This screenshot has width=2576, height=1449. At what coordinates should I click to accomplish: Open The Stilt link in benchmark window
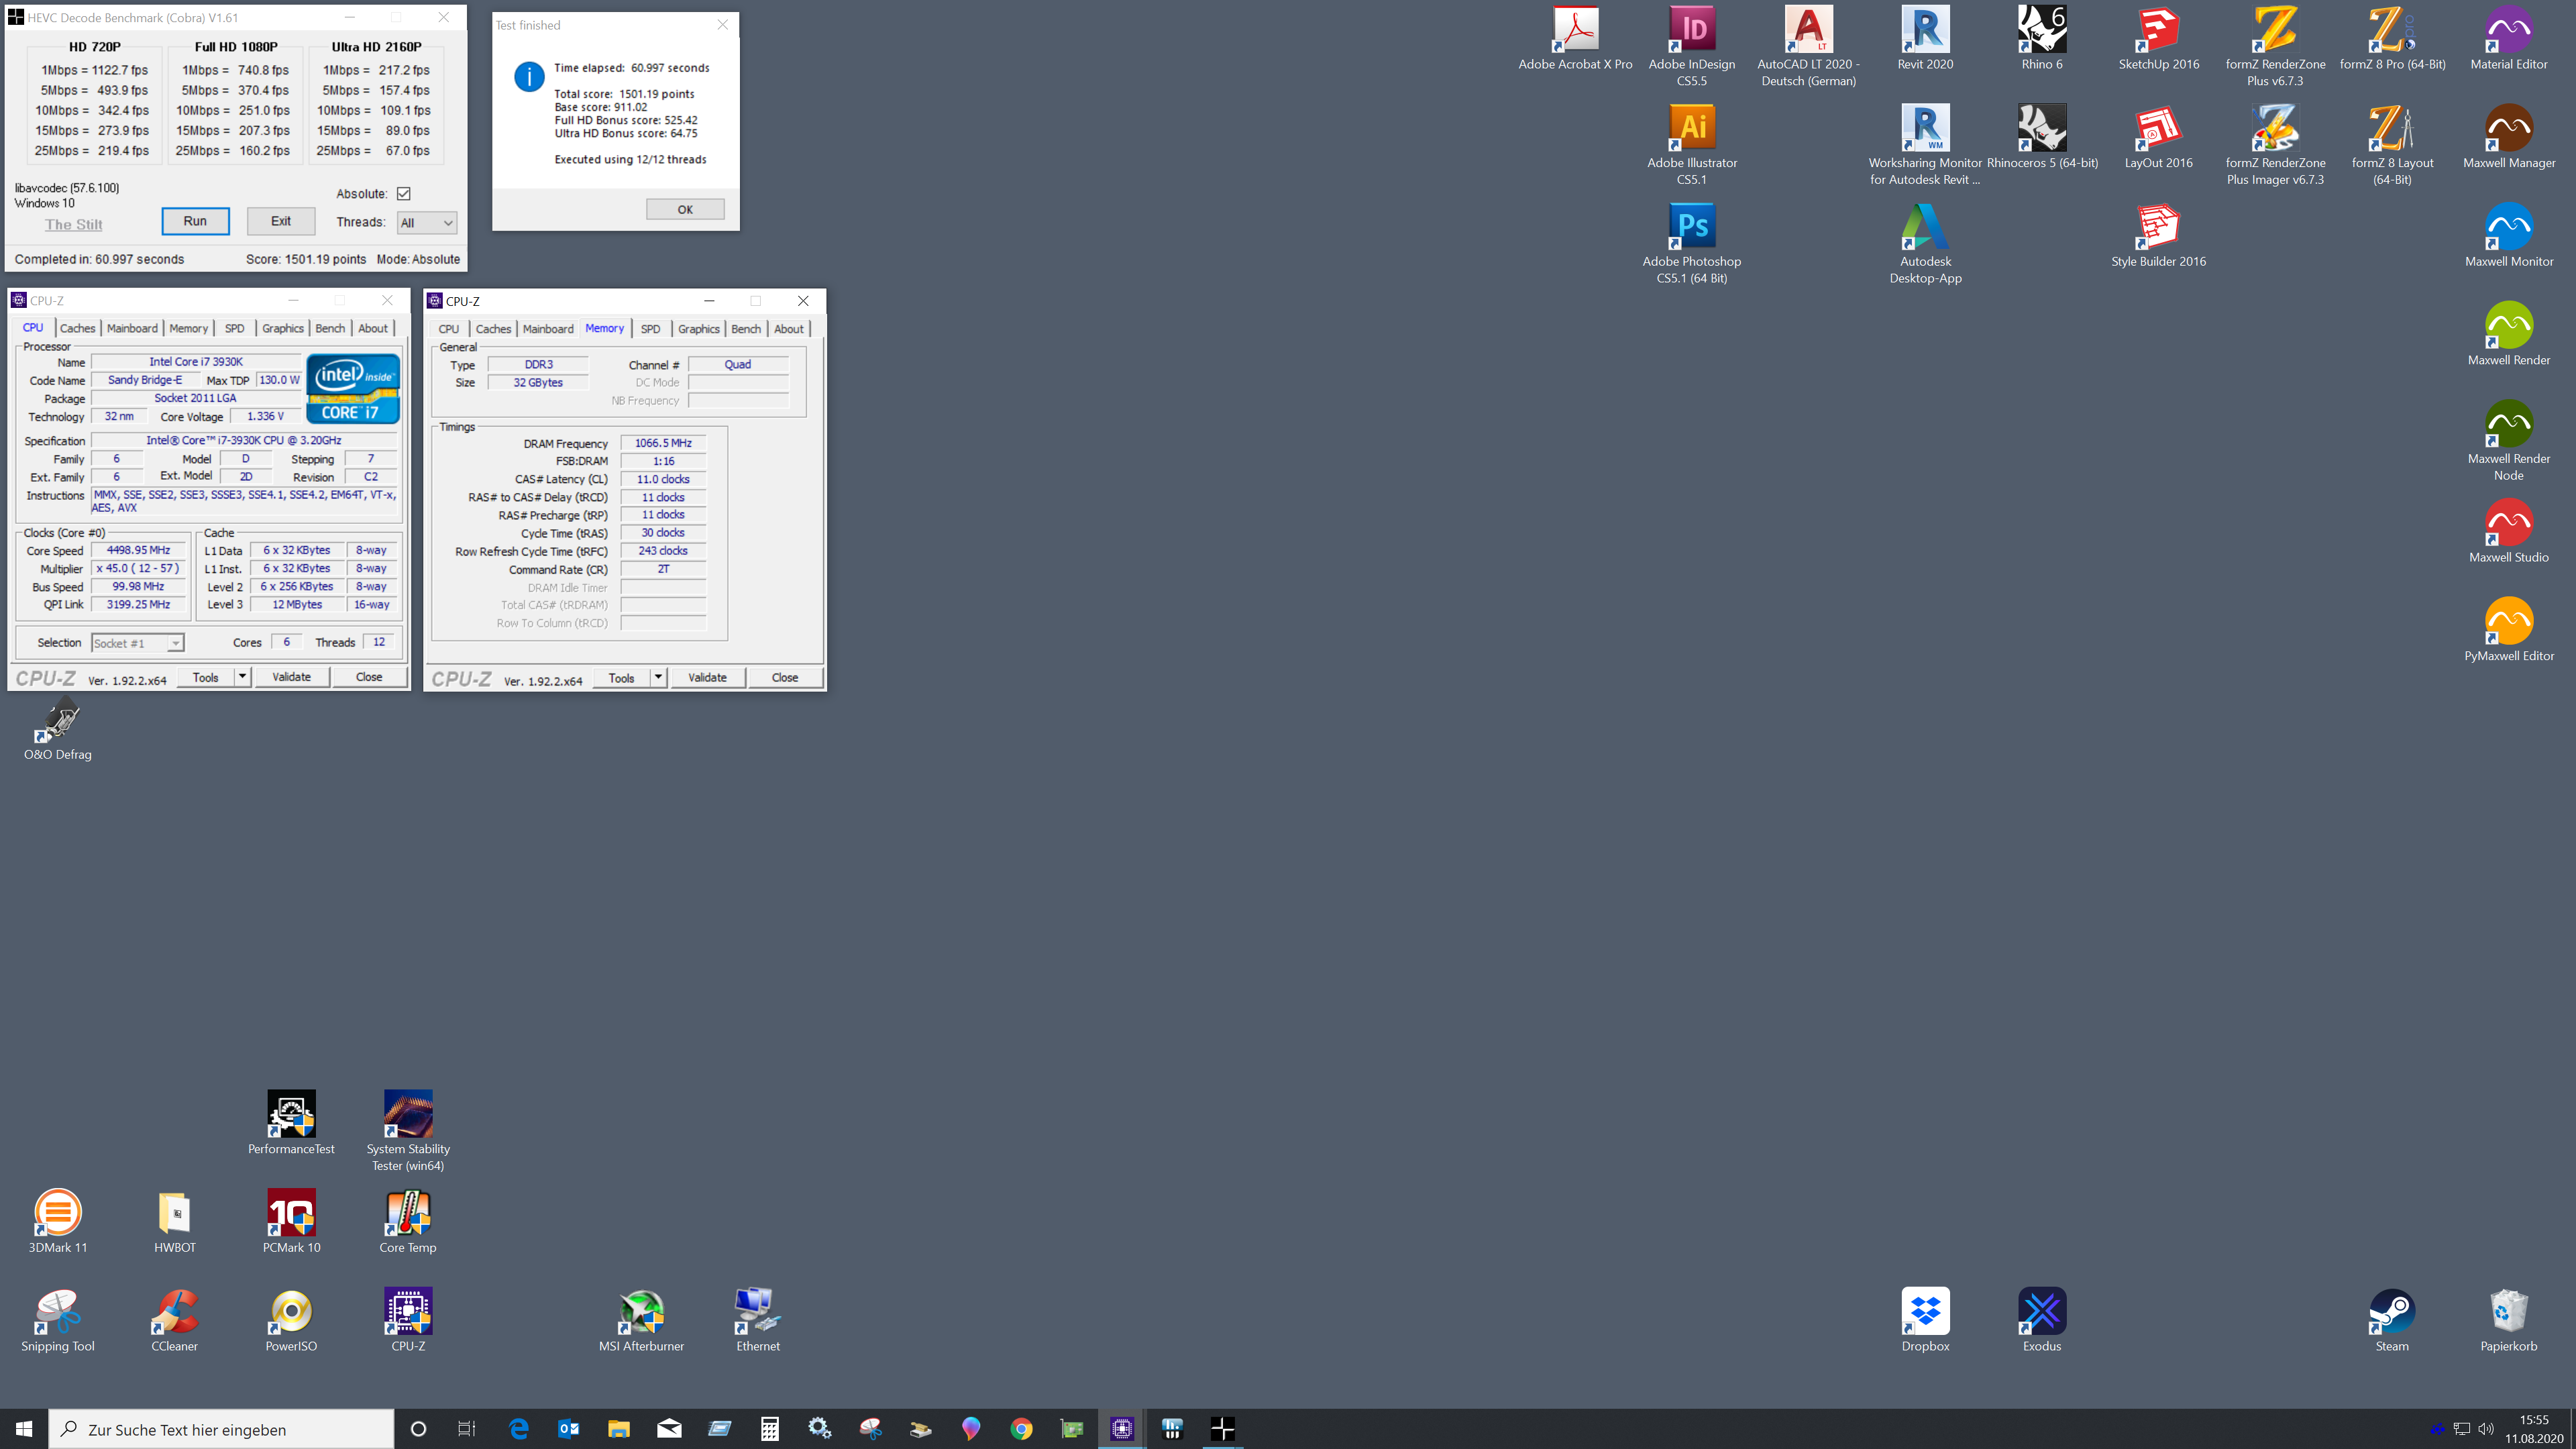(73, 224)
